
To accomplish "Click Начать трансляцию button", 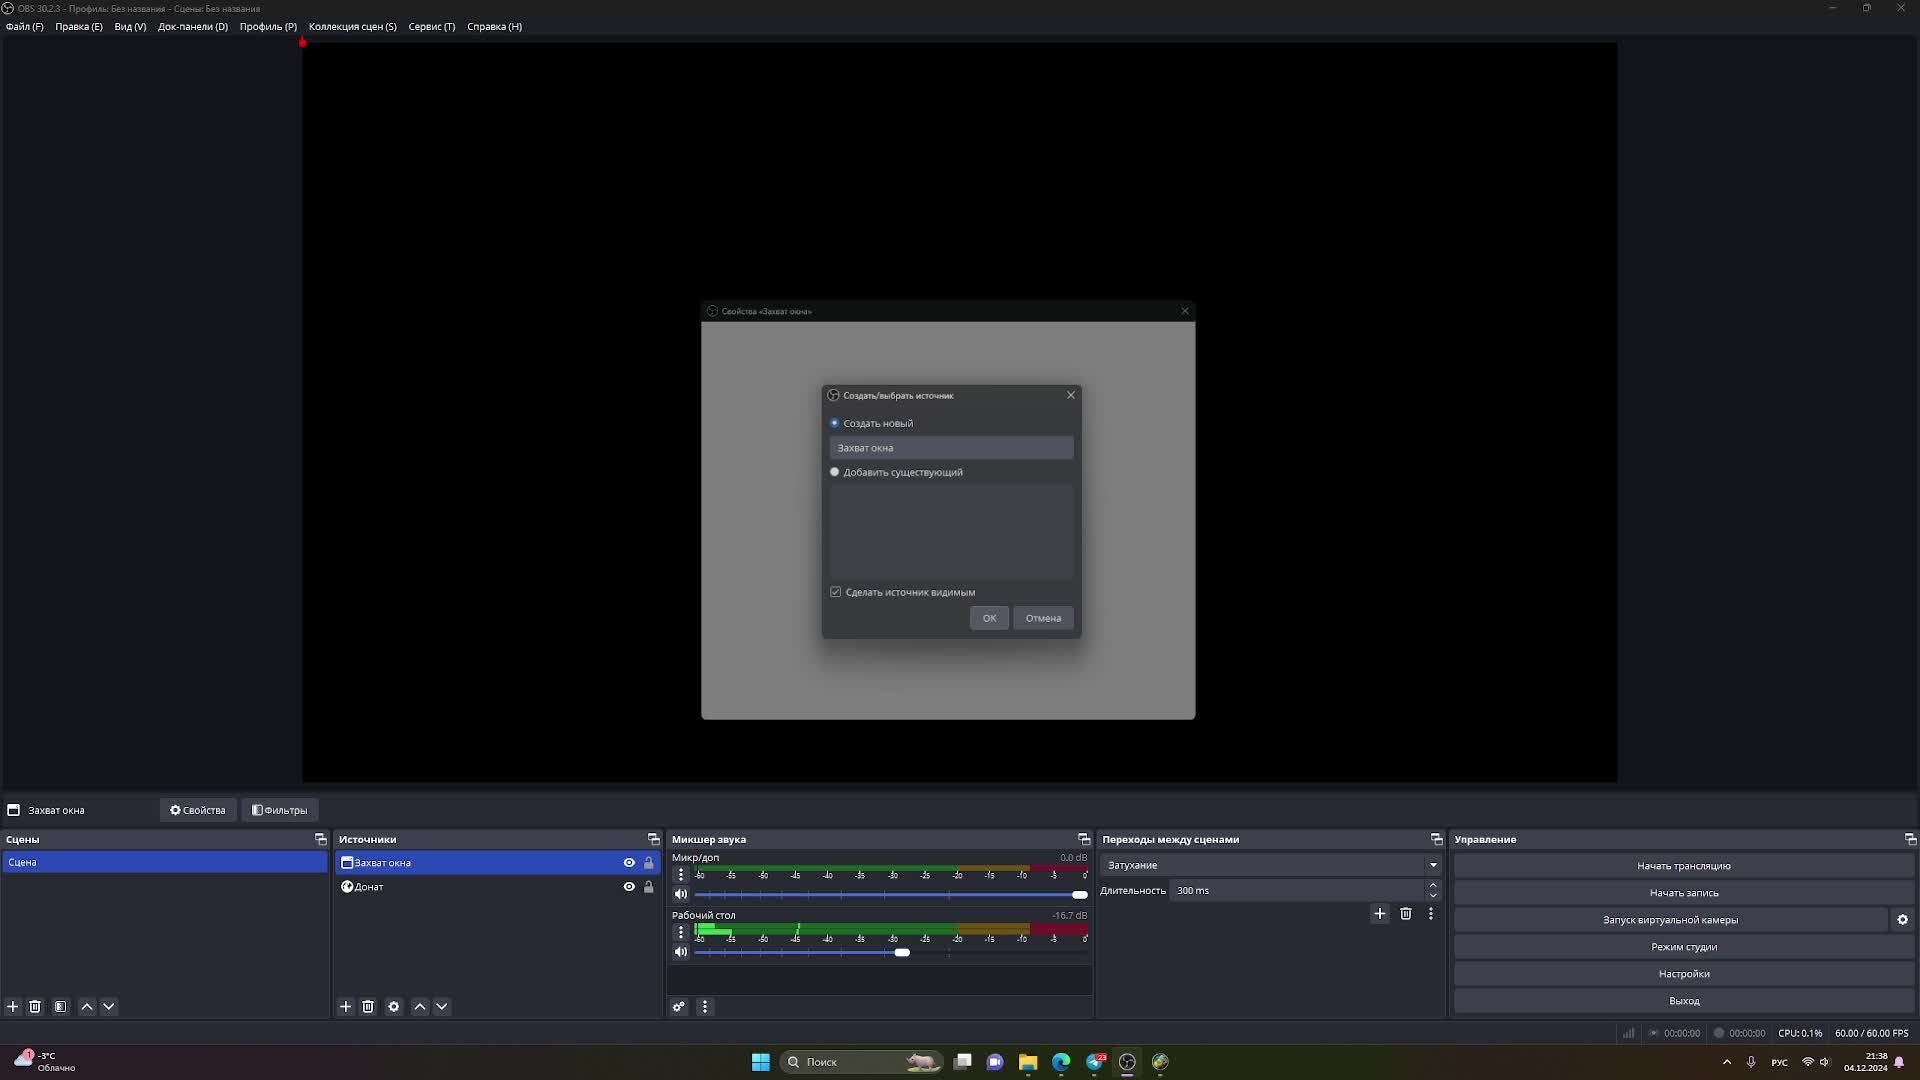I will 1684,866.
